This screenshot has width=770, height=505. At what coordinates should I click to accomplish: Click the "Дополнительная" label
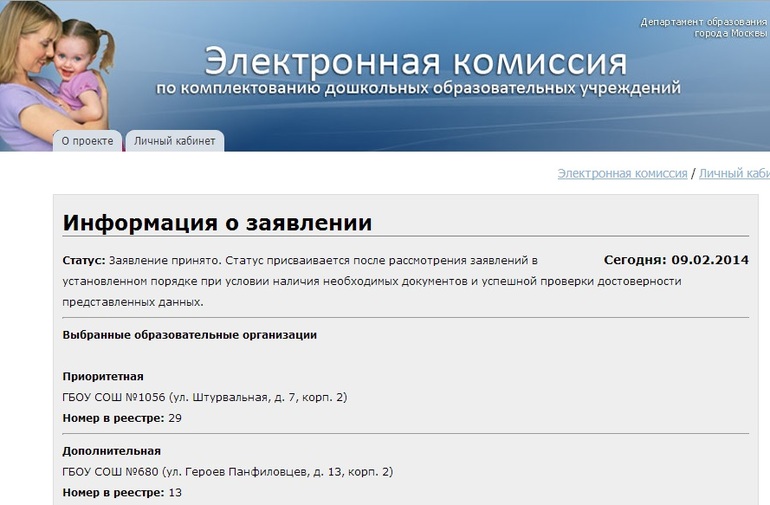[x=111, y=451]
